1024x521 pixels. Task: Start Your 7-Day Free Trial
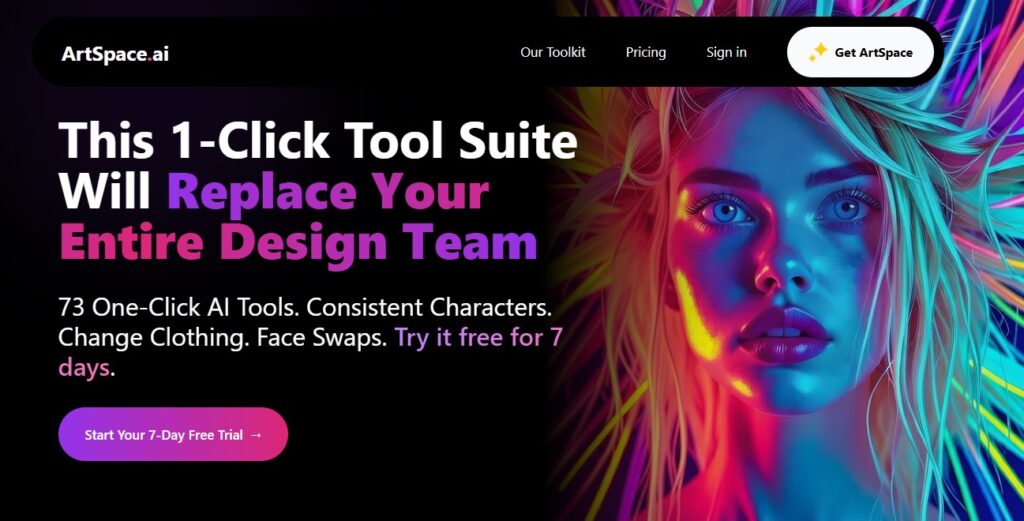(x=173, y=434)
